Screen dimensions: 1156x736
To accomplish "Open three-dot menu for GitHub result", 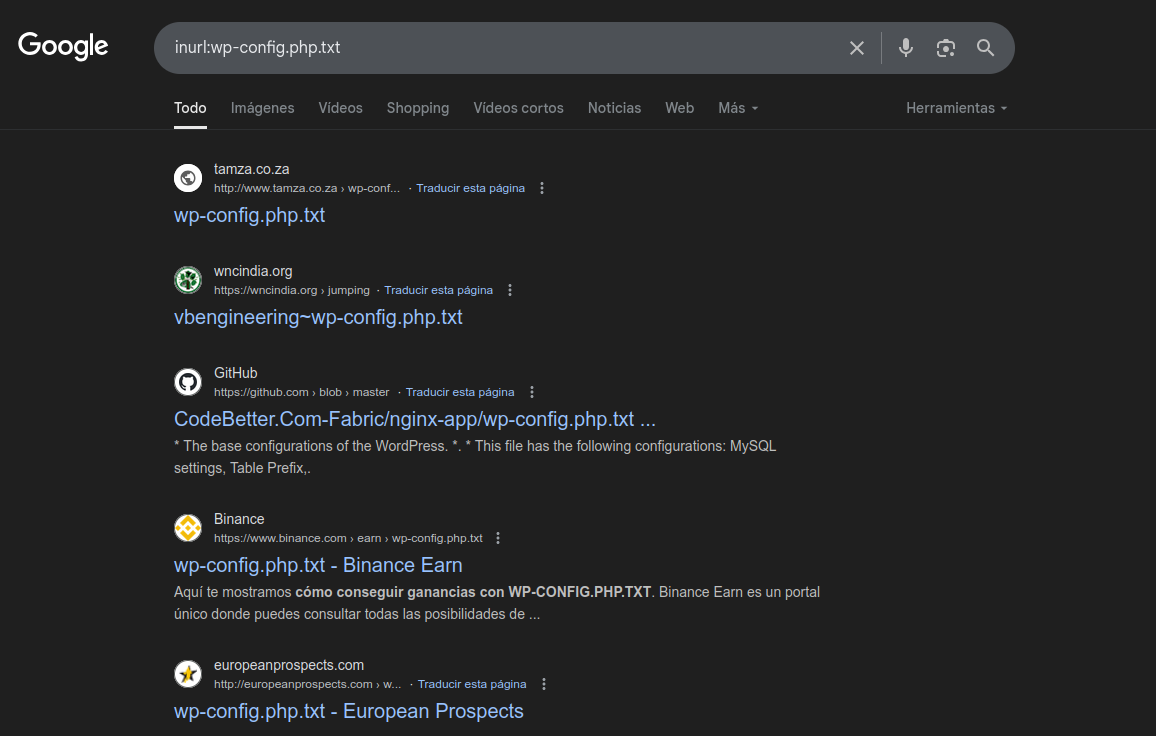I will tap(532, 392).
